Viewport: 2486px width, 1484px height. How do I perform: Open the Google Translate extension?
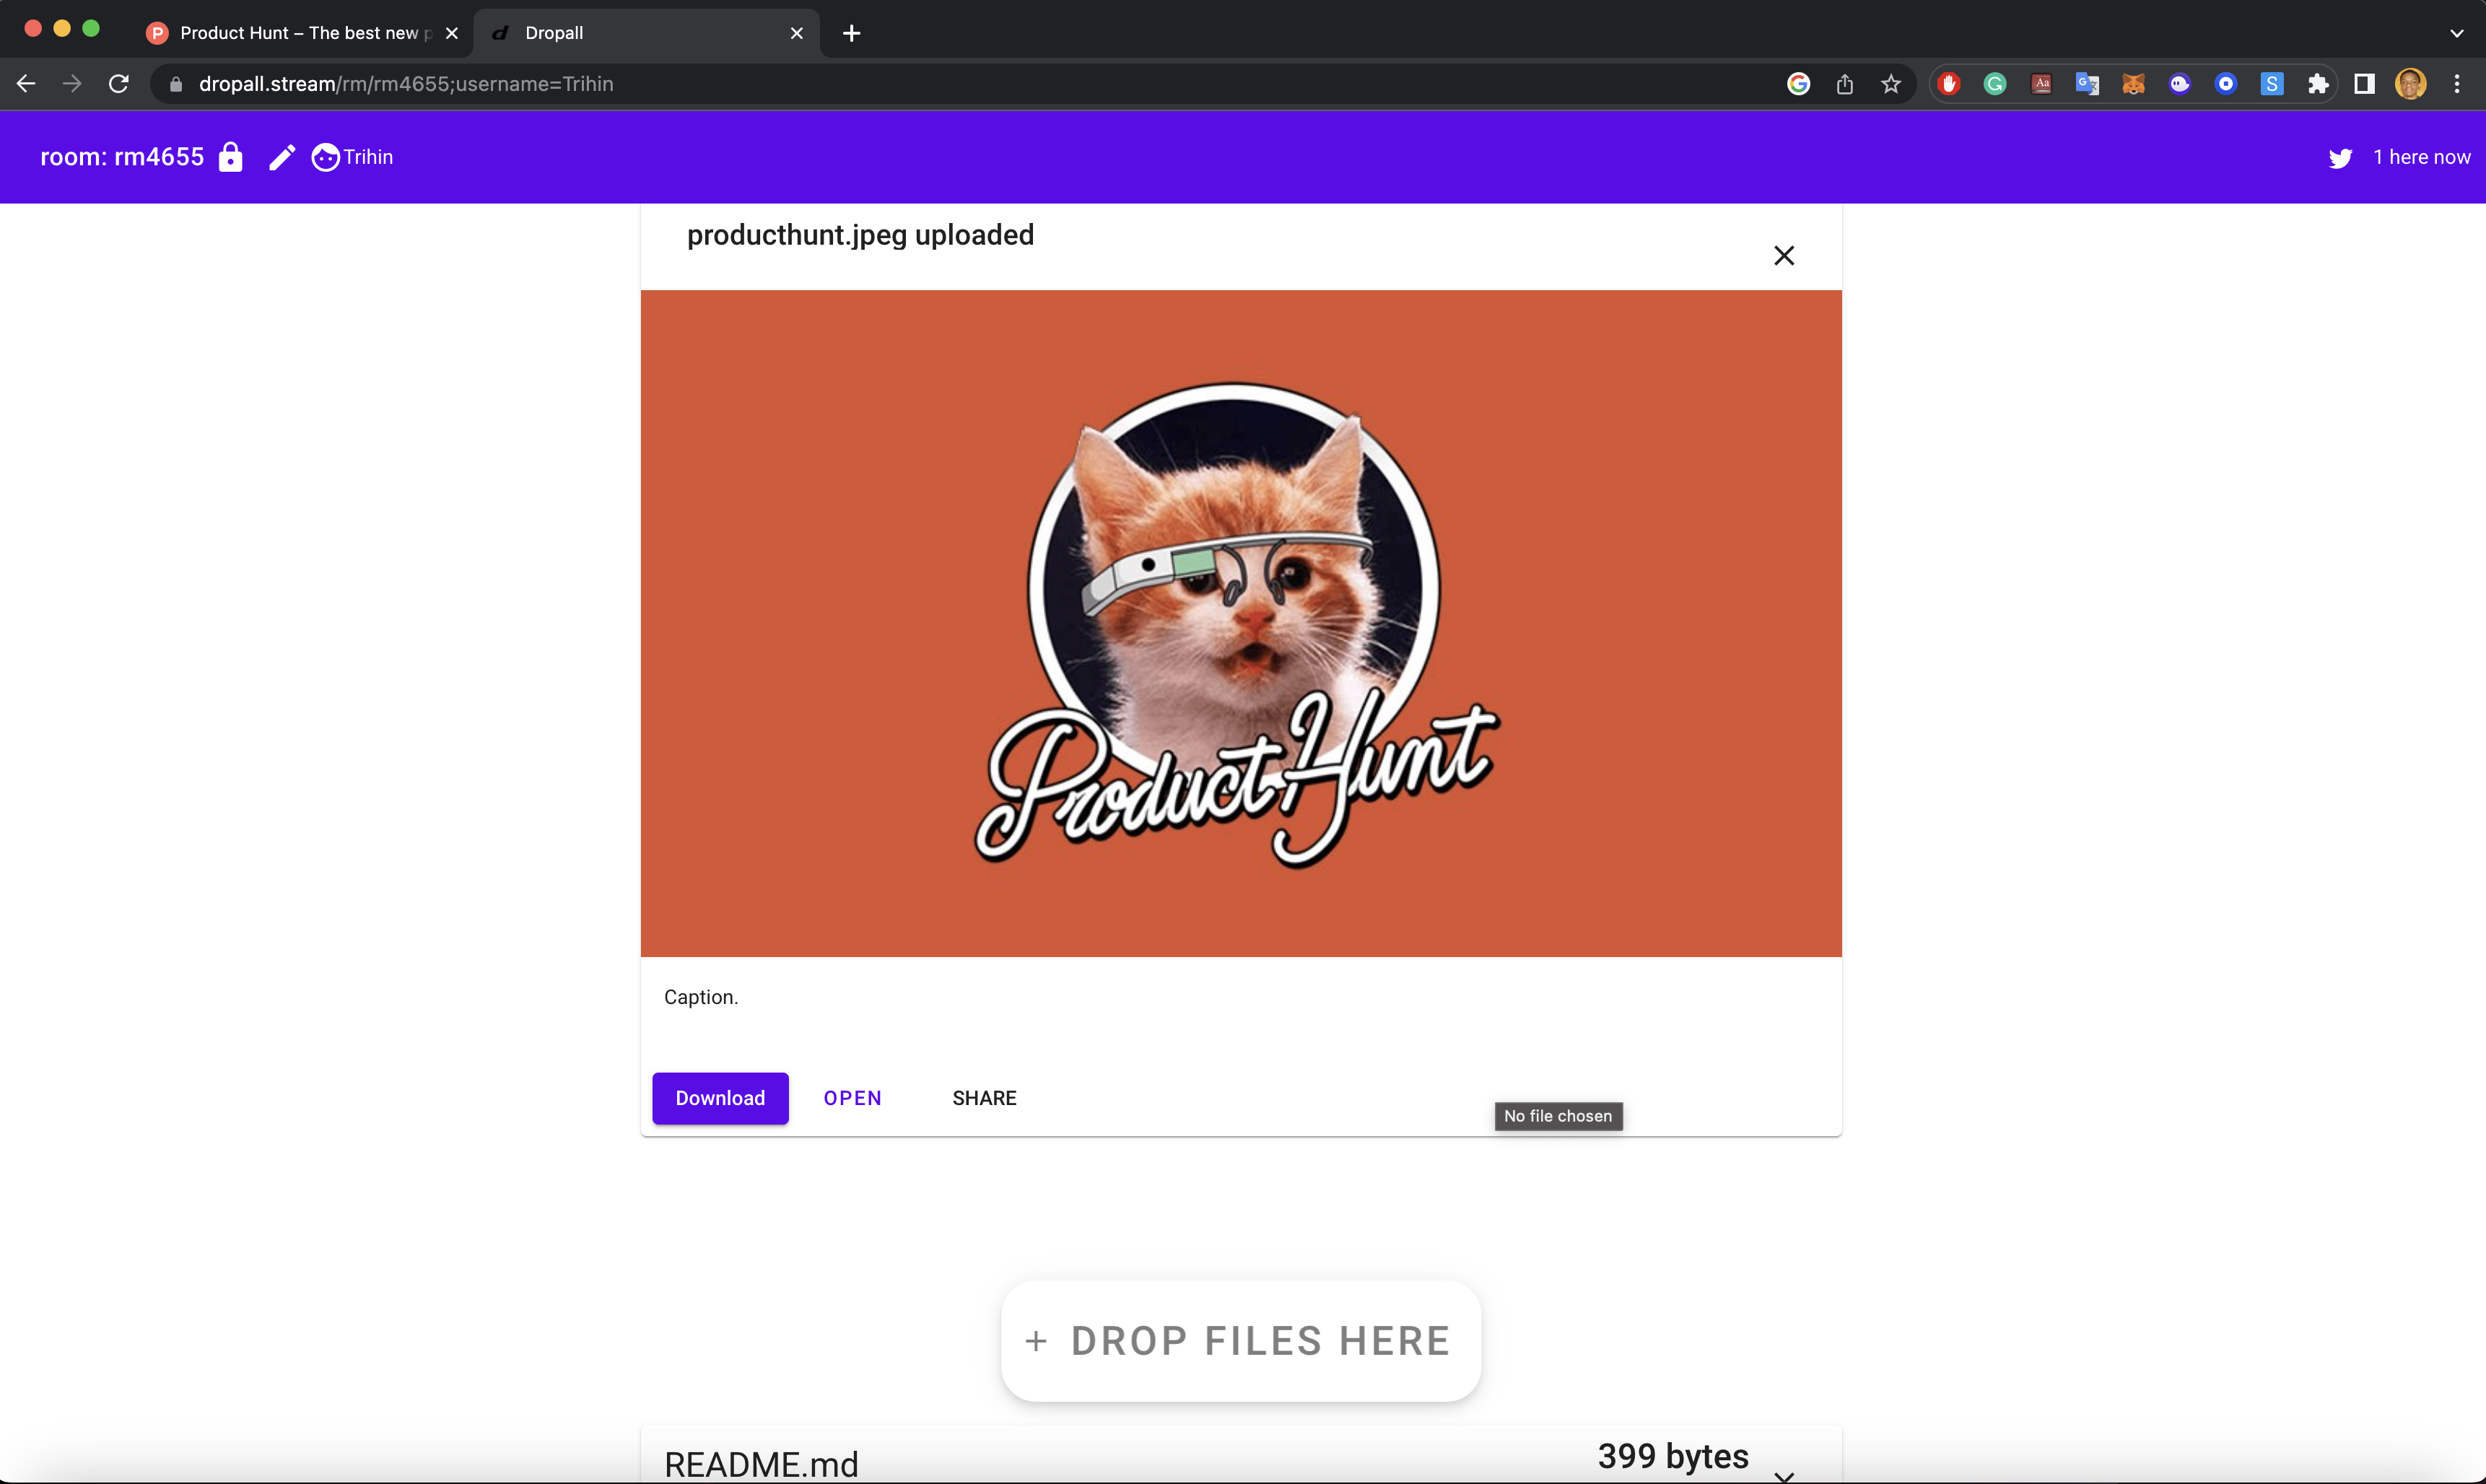2087,84
